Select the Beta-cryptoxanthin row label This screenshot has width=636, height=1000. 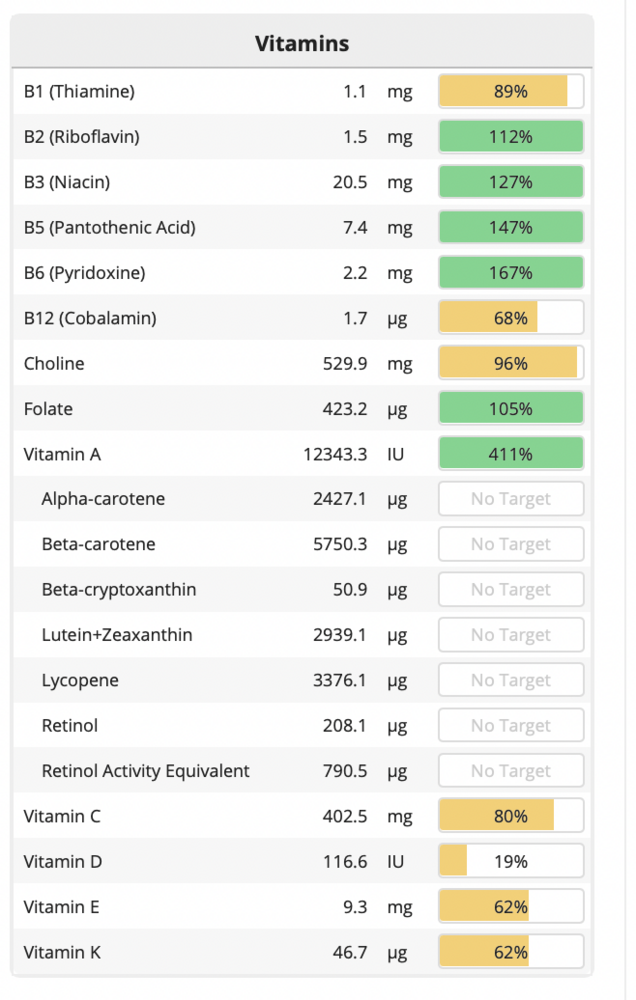(x=119, y=590)
